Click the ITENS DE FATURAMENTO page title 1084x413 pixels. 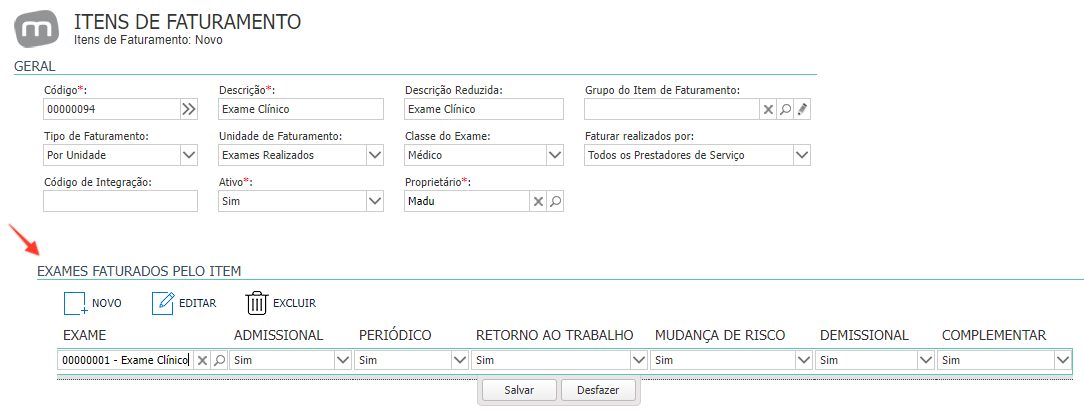(187, 21)
